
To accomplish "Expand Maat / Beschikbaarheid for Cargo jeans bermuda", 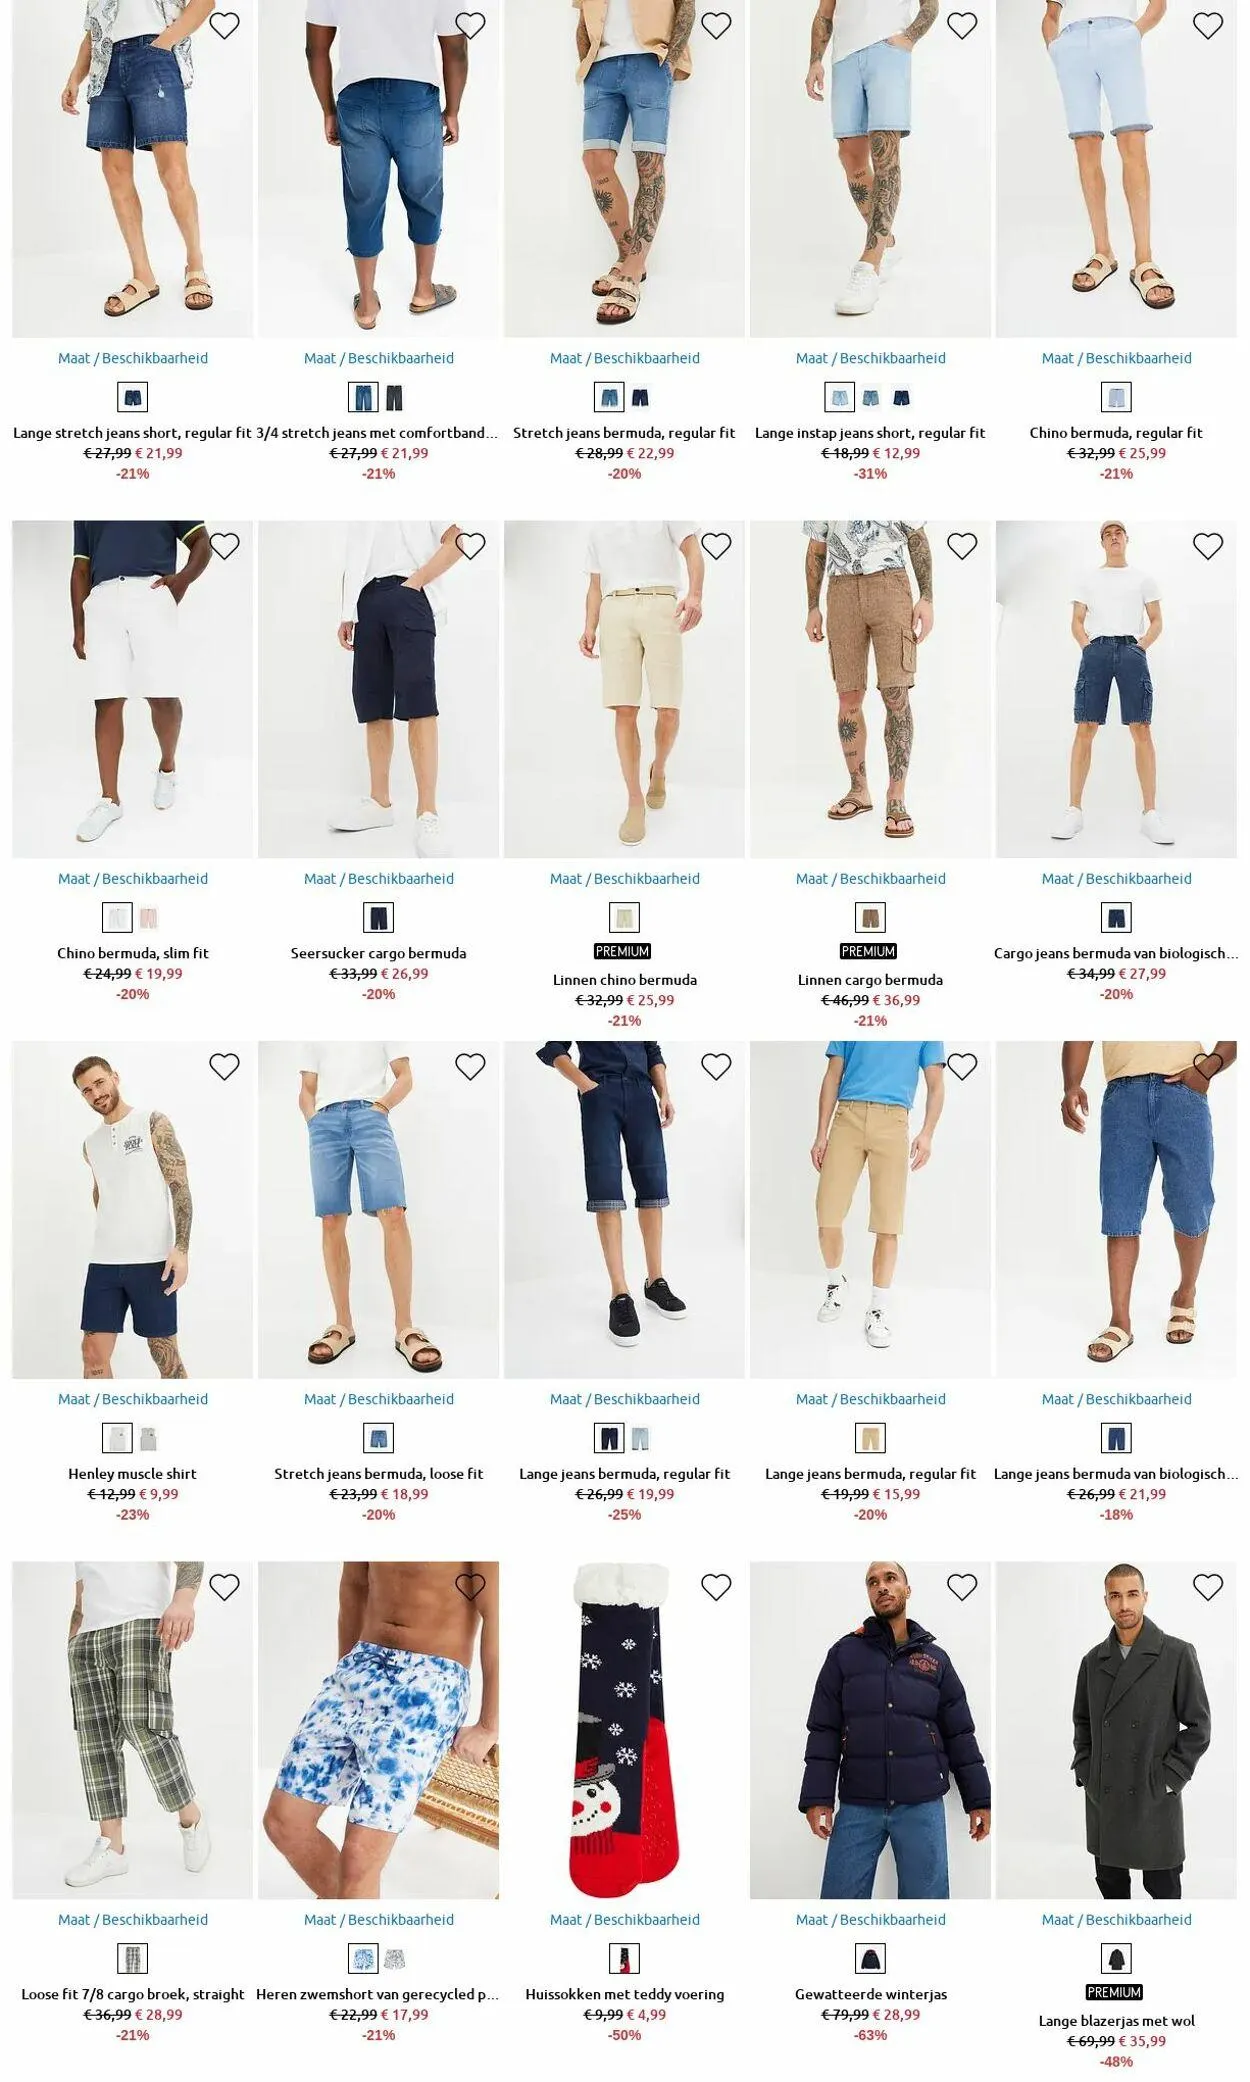I will point(1117,879).
